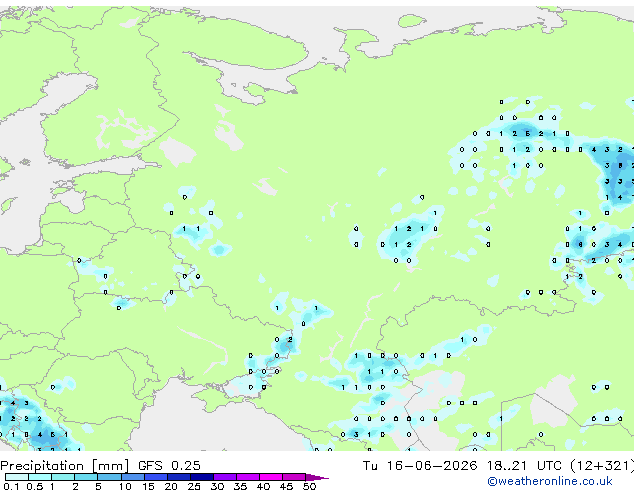
Task: Select the 0.1–0.5 mm legend color swatch
Action: (x=17, y=477)
